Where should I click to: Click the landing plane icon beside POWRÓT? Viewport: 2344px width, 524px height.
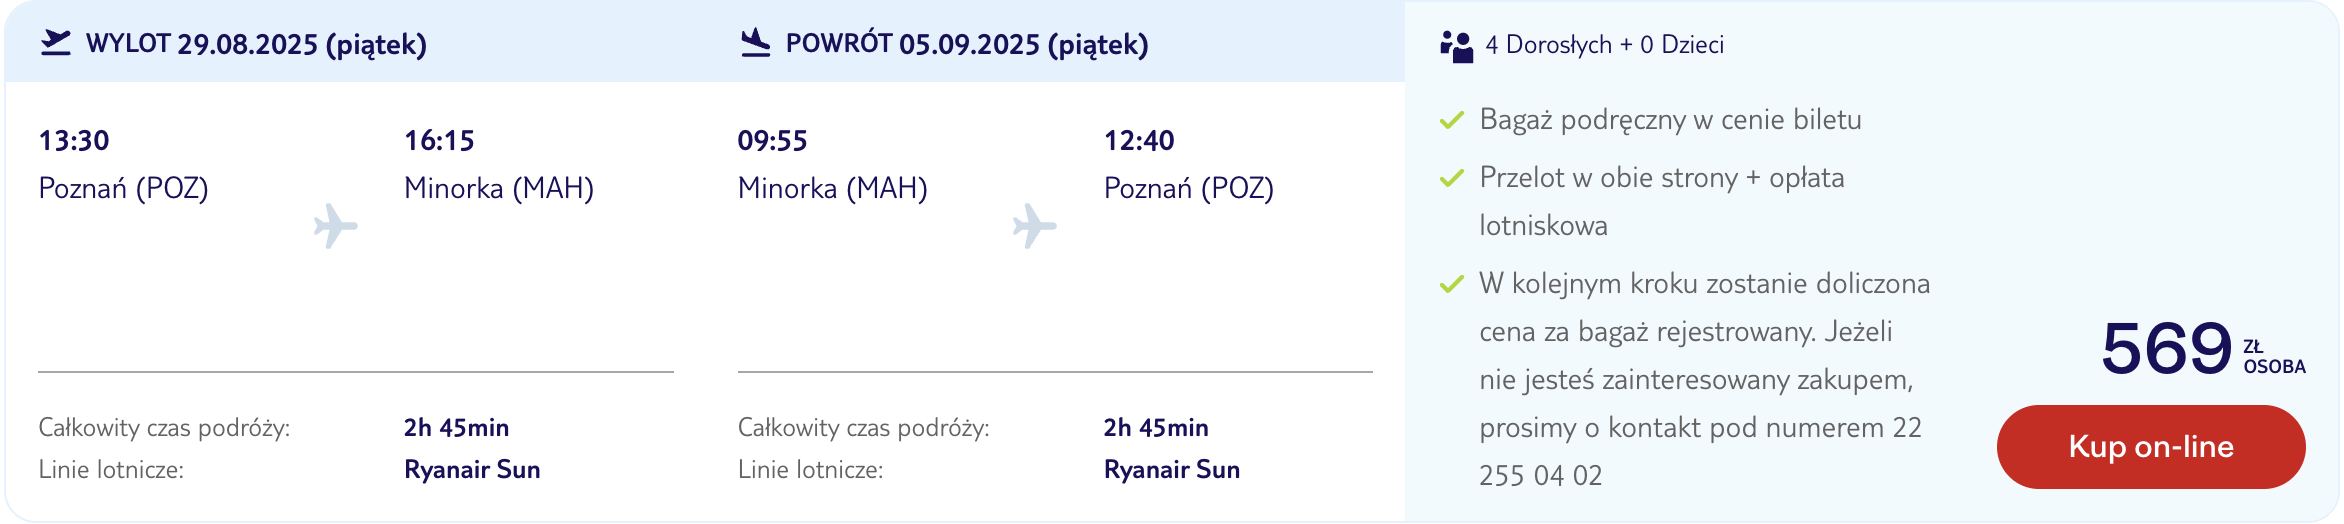point(755,43)
